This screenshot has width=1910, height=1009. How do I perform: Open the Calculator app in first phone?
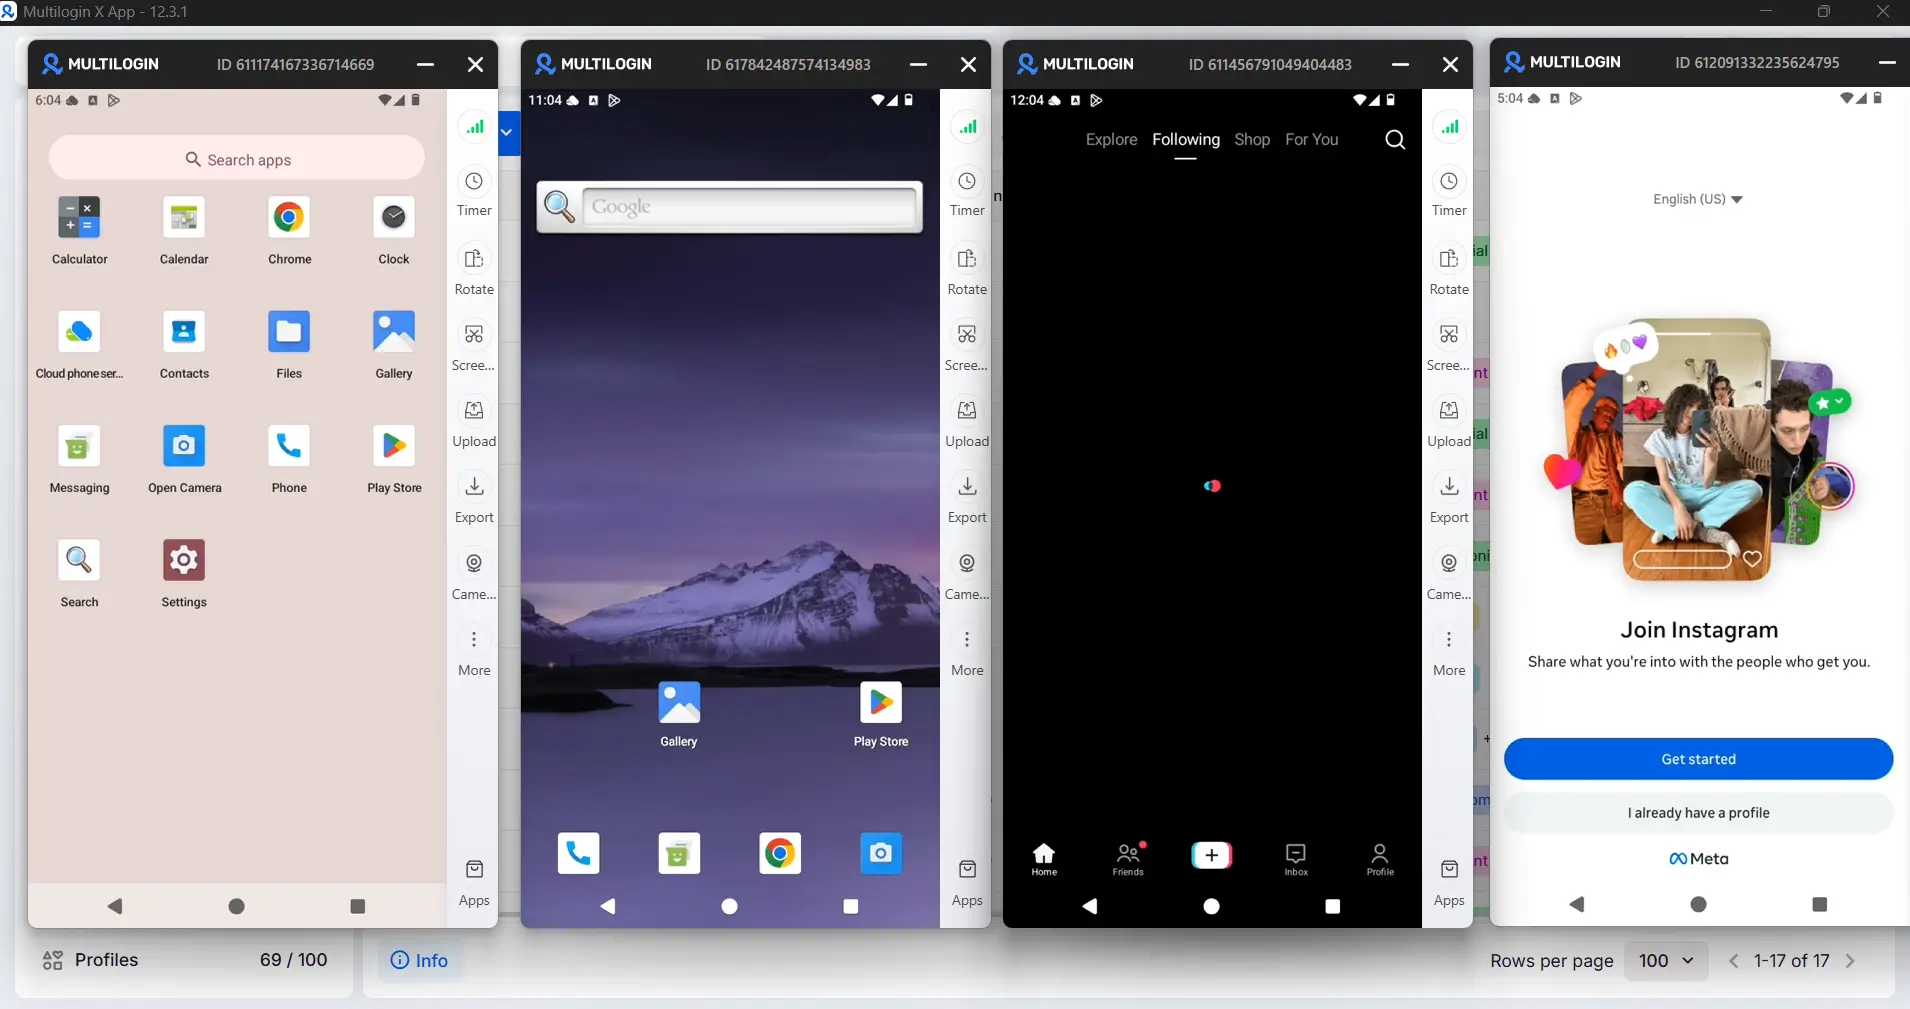[79, 230]
